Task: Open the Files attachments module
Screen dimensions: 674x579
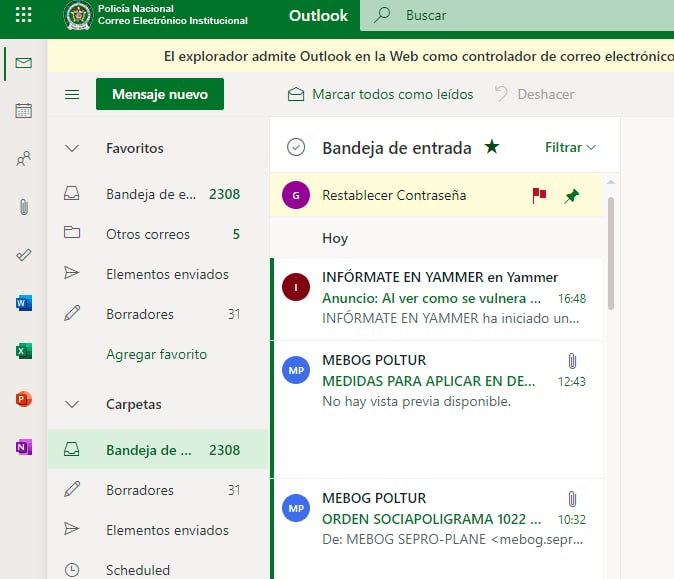Action: (x=24, y=207)
